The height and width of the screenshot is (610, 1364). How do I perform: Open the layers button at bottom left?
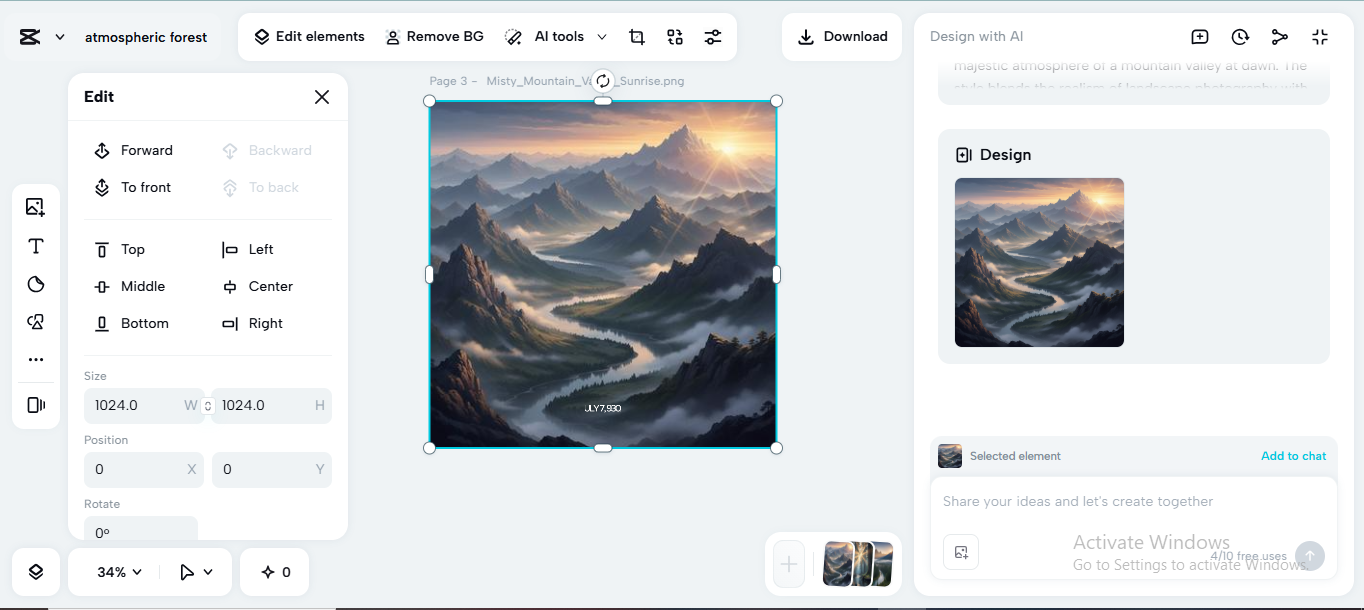36,572
